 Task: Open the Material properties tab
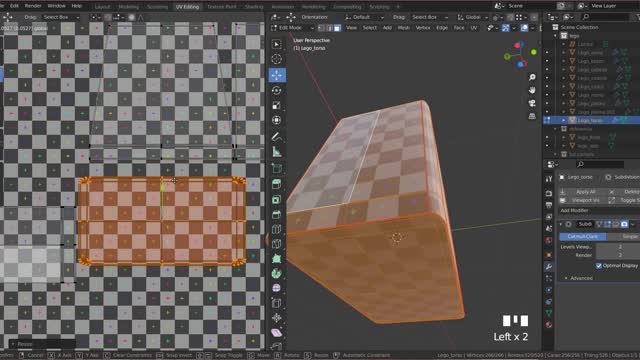coord(549,325)
